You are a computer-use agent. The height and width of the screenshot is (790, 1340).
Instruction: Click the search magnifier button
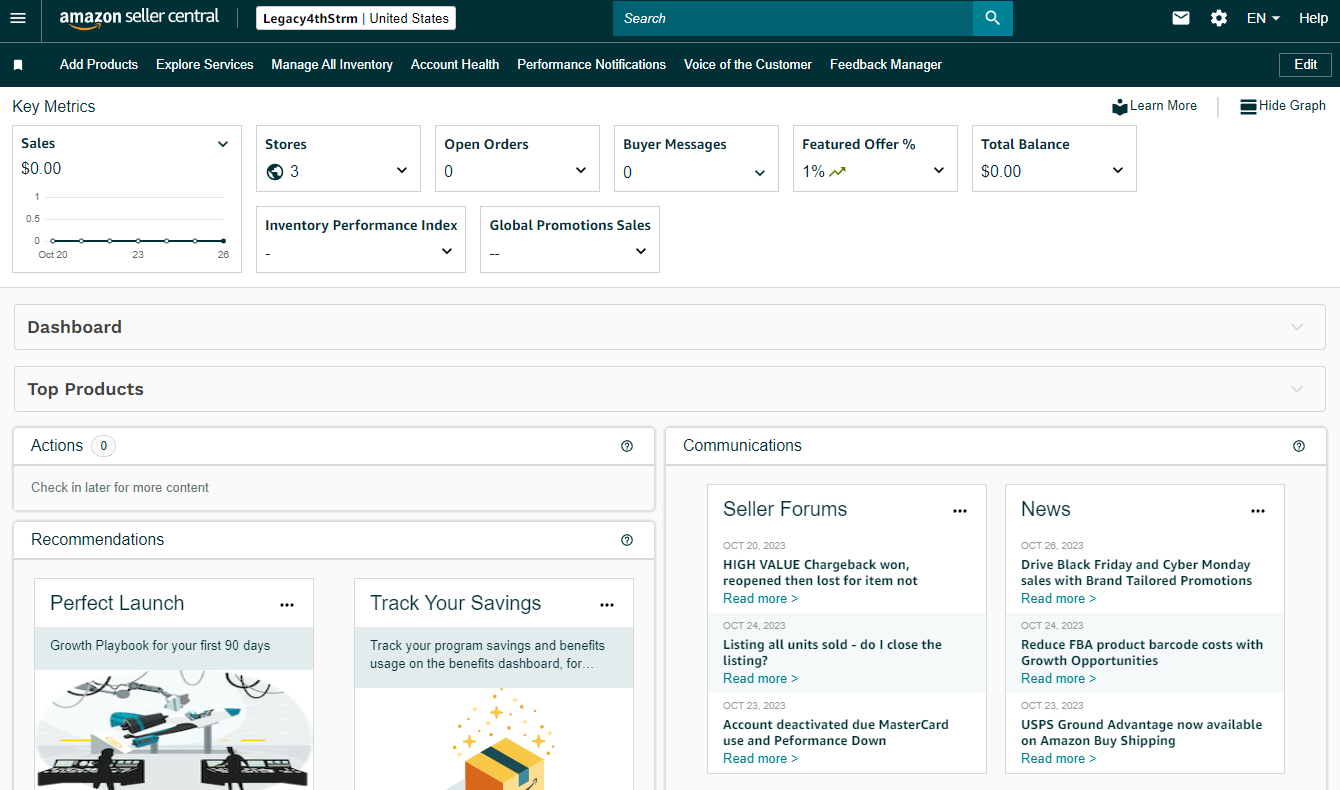[992, 18]
